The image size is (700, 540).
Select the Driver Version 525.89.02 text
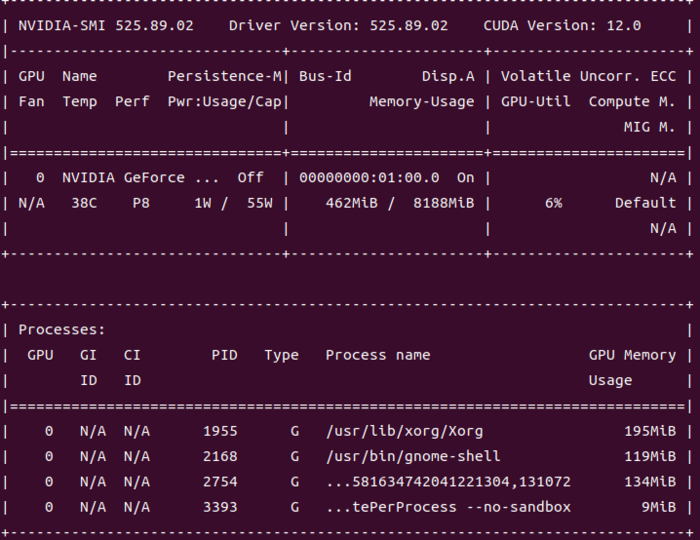[338, 25]
